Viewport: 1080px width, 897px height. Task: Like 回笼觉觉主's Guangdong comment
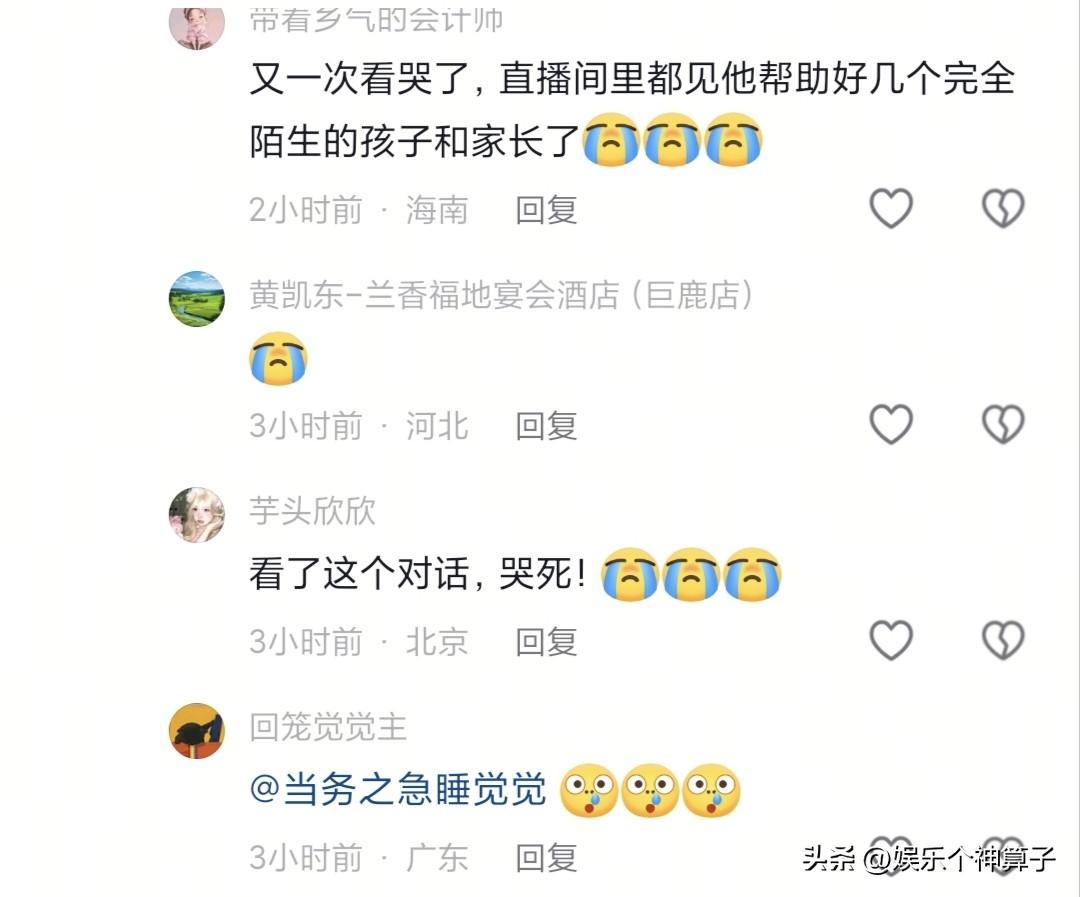click(891, 856)
